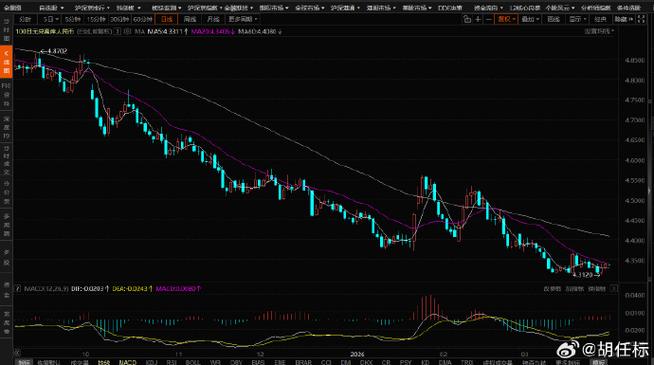Click the small square icon at MACD panel right end

614,288
